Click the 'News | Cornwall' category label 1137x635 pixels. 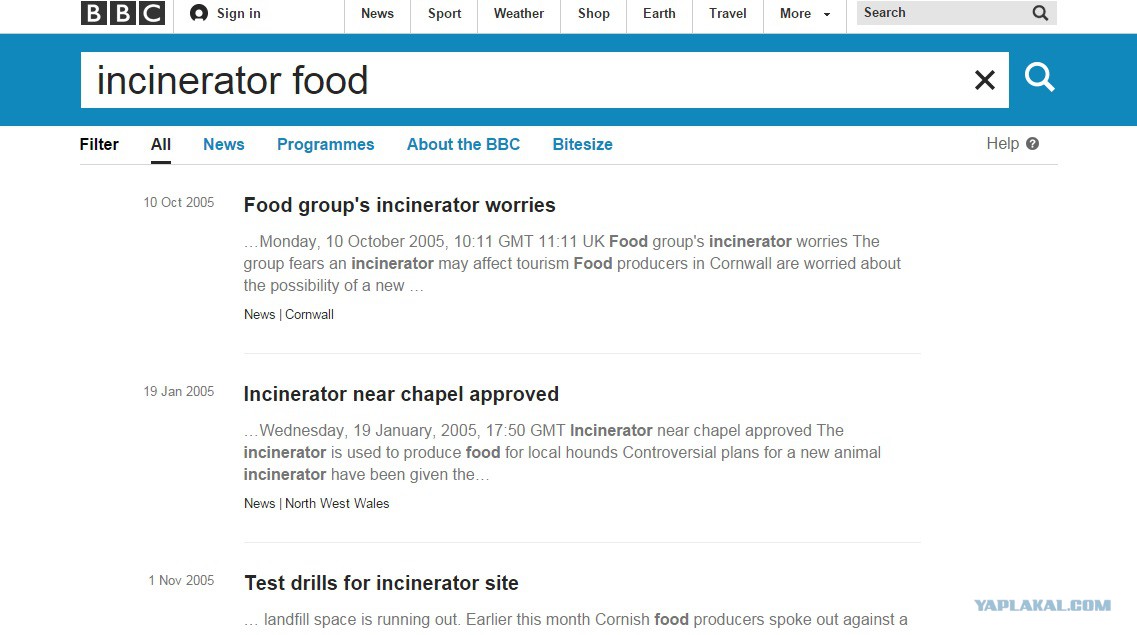(x=289, y=315)
